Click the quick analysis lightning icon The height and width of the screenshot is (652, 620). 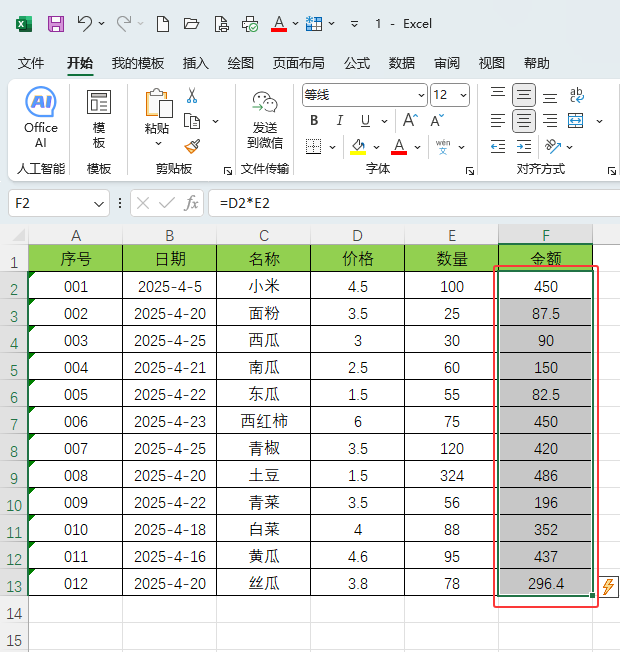click(608, 586)
